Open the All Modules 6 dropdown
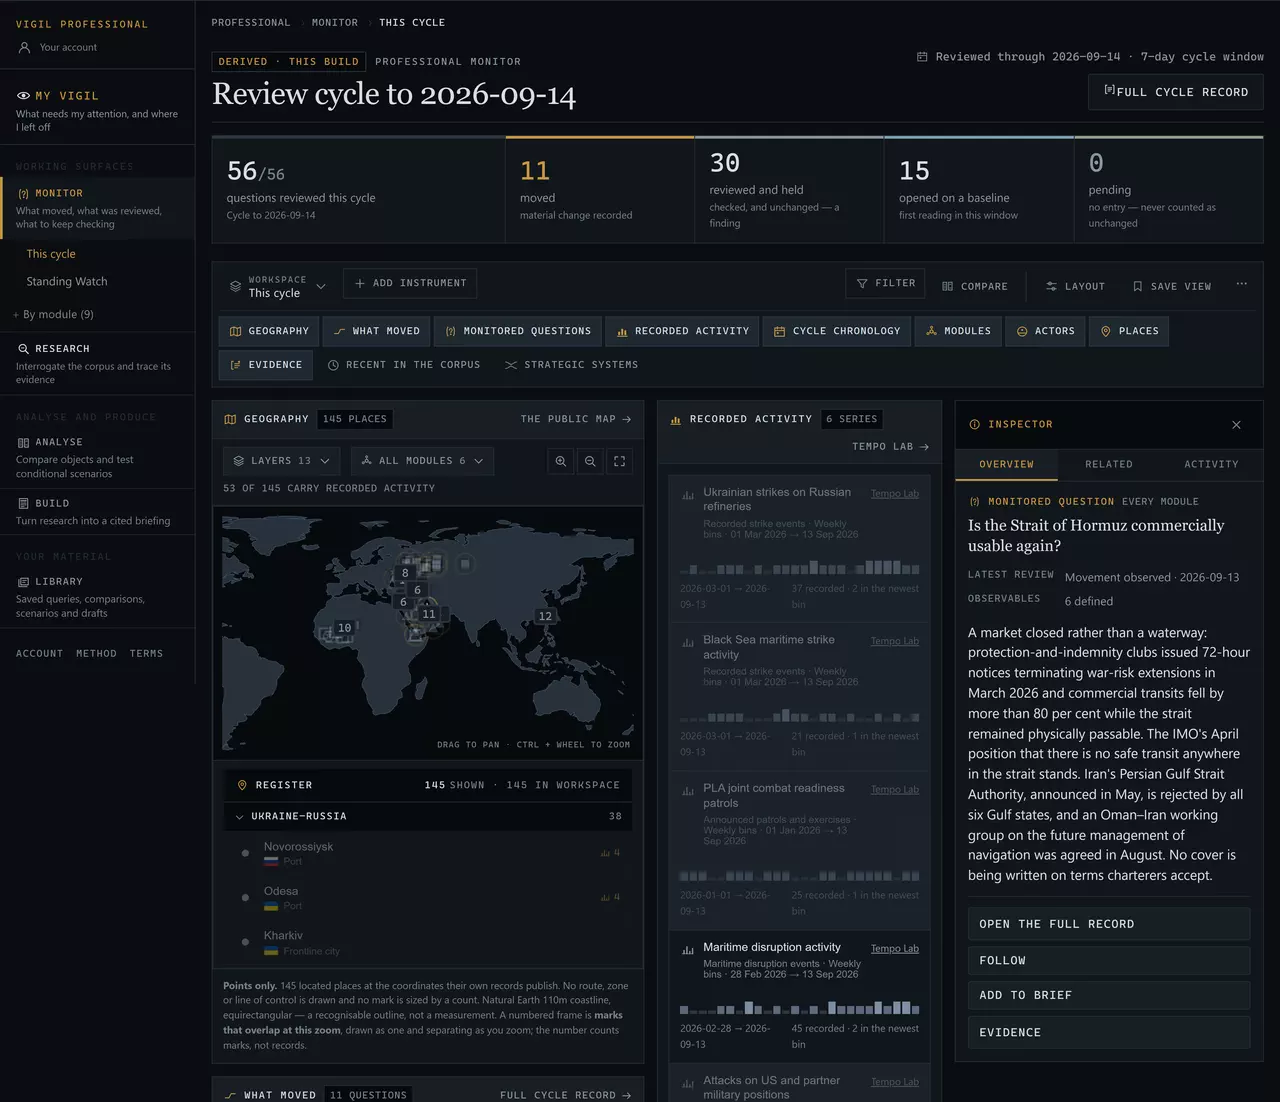Screen dimensions: 1280x1102 422,461
